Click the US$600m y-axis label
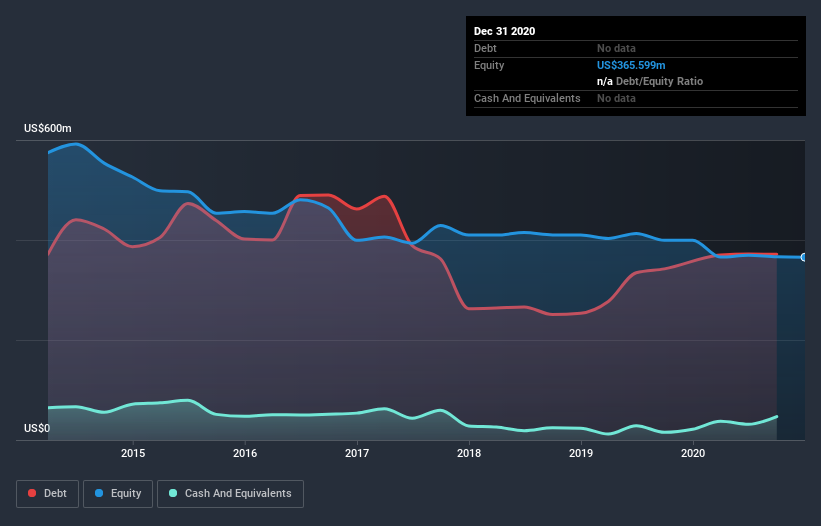 tap(48, 128)
